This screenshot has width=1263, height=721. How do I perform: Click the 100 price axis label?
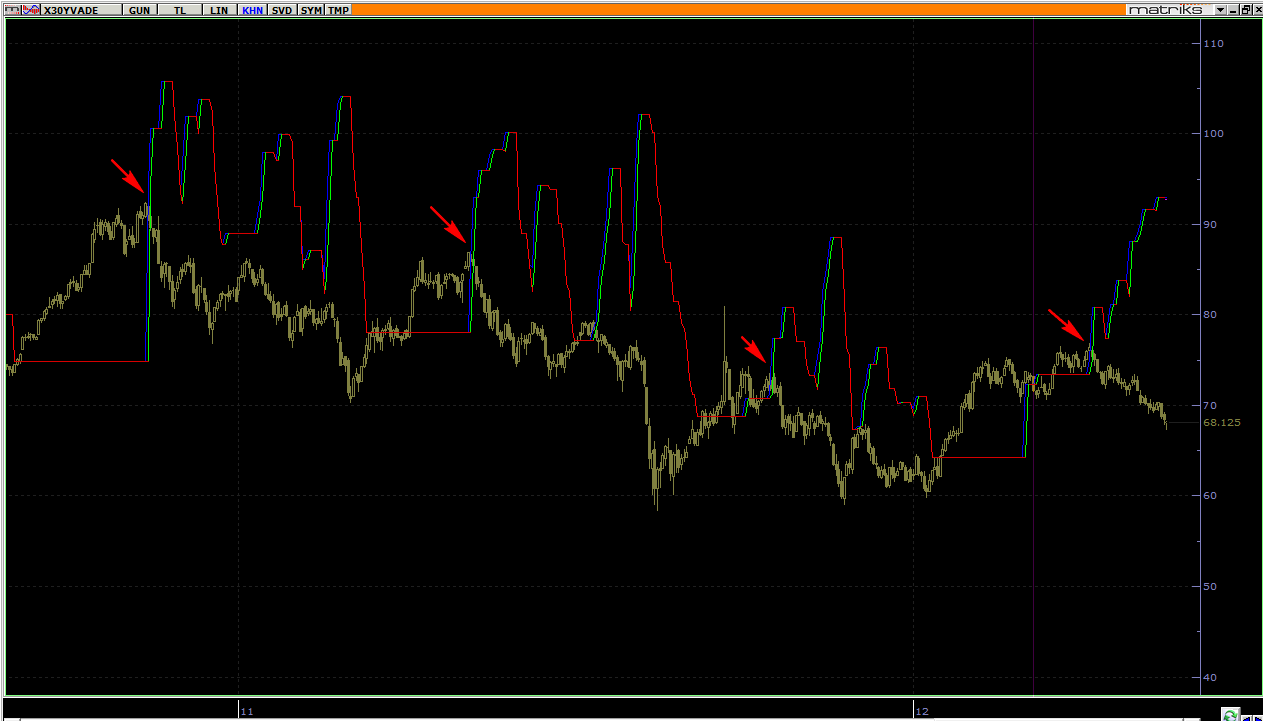[1214, 133]
